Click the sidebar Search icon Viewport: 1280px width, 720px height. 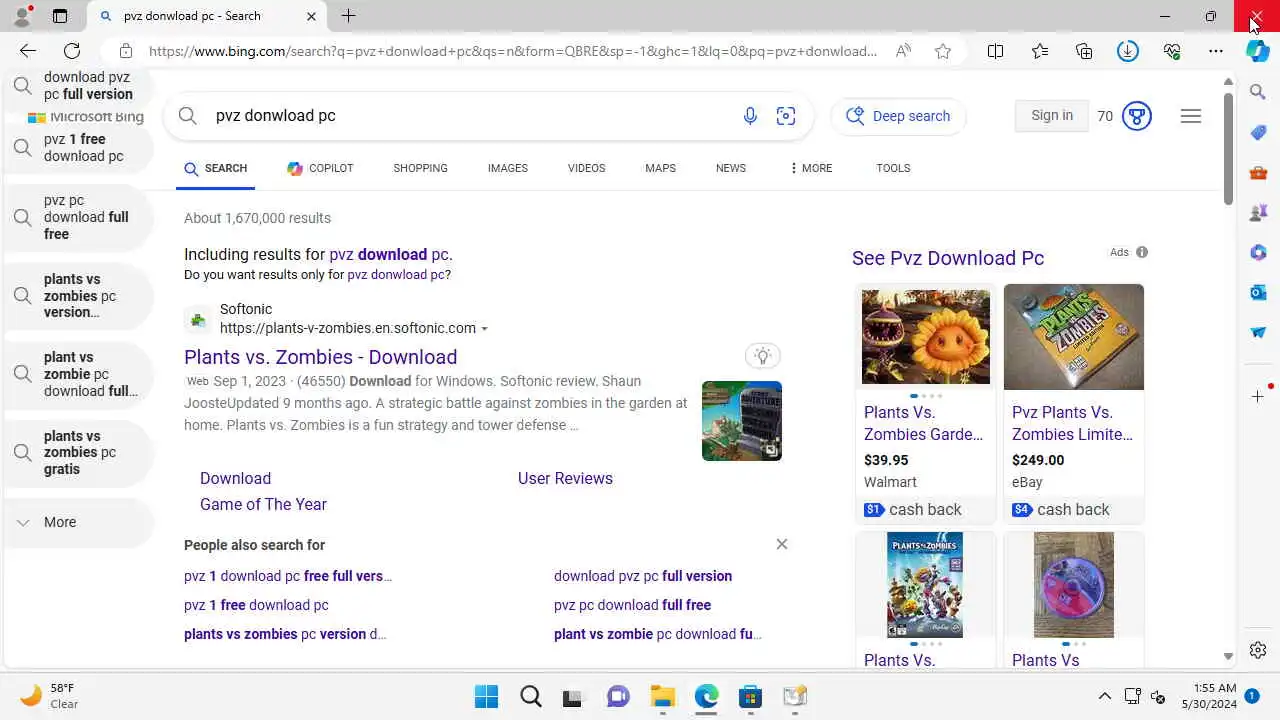point(1258,92)
